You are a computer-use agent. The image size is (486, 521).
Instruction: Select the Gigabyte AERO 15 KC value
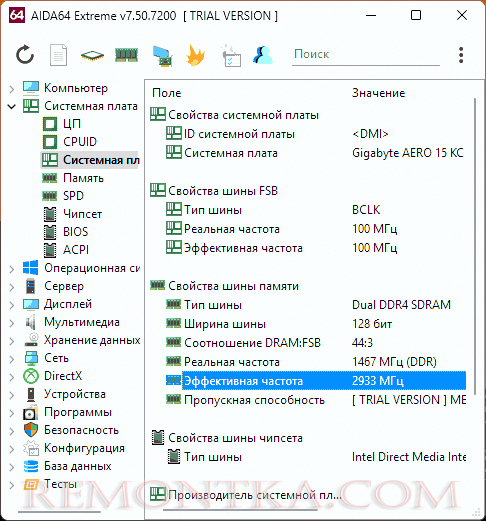[408, 153]
